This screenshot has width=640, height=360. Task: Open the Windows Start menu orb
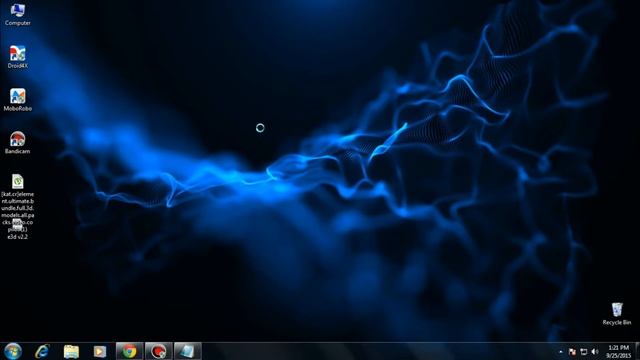[13, 351]
